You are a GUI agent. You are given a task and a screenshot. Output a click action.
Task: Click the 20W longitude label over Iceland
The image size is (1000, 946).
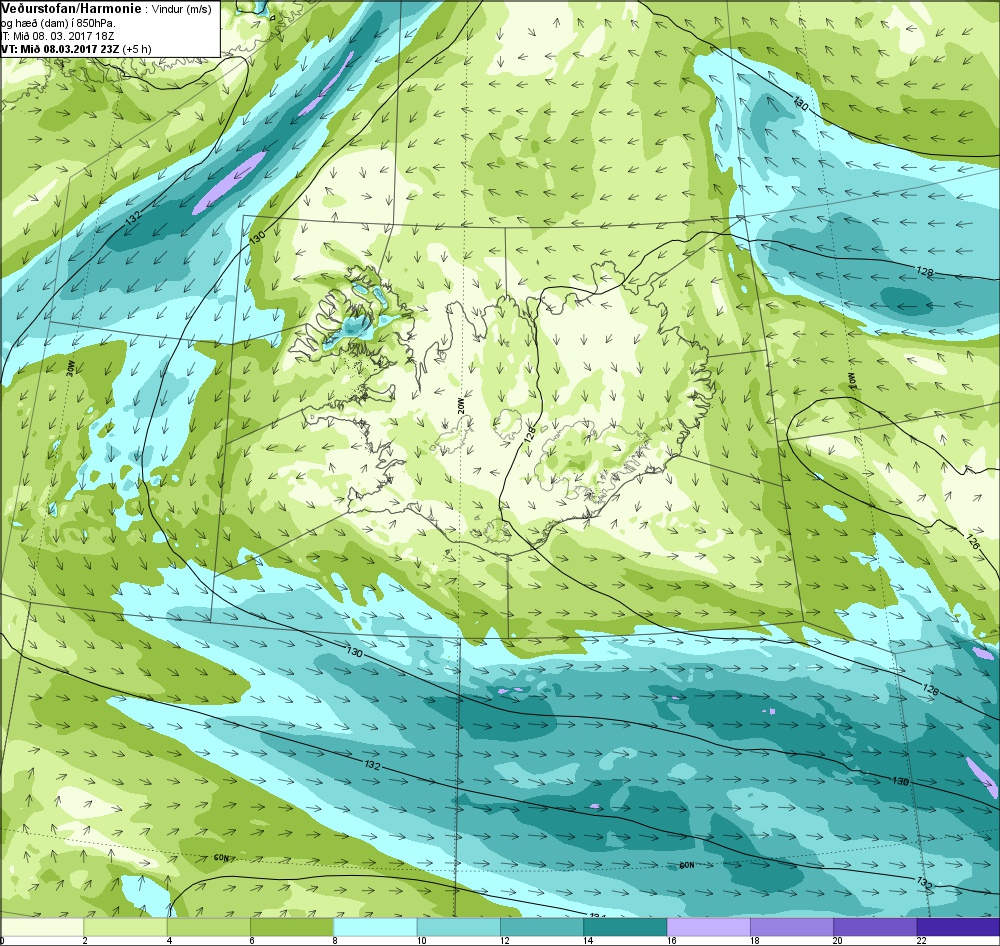pyautogui.click(x=462, y=406)
